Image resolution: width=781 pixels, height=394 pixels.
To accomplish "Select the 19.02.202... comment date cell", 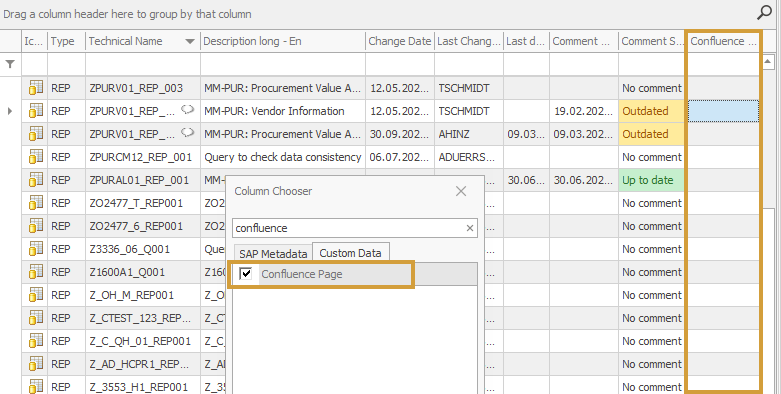I will 584,111.
